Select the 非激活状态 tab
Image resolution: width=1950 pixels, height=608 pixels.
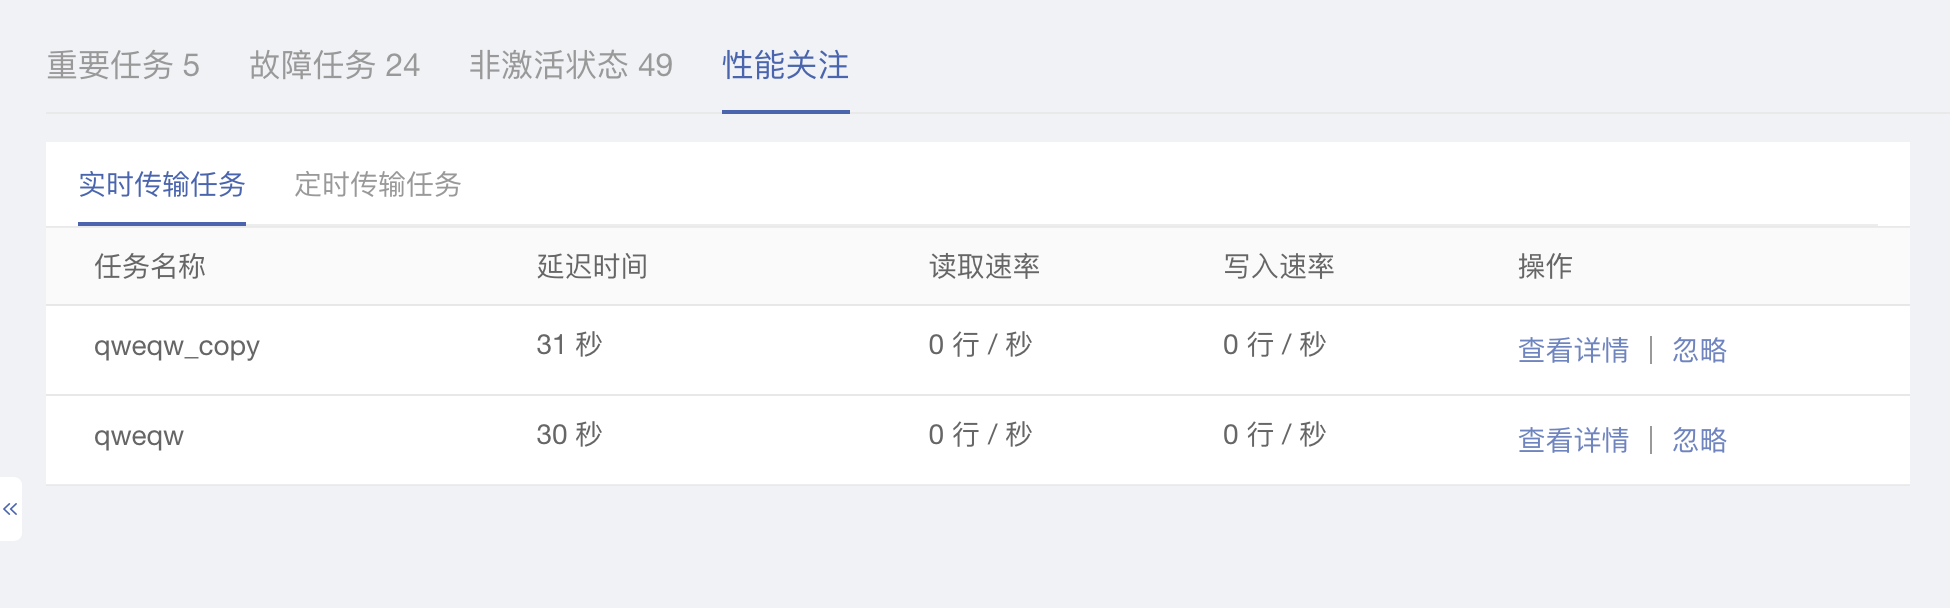coord(570,66)
